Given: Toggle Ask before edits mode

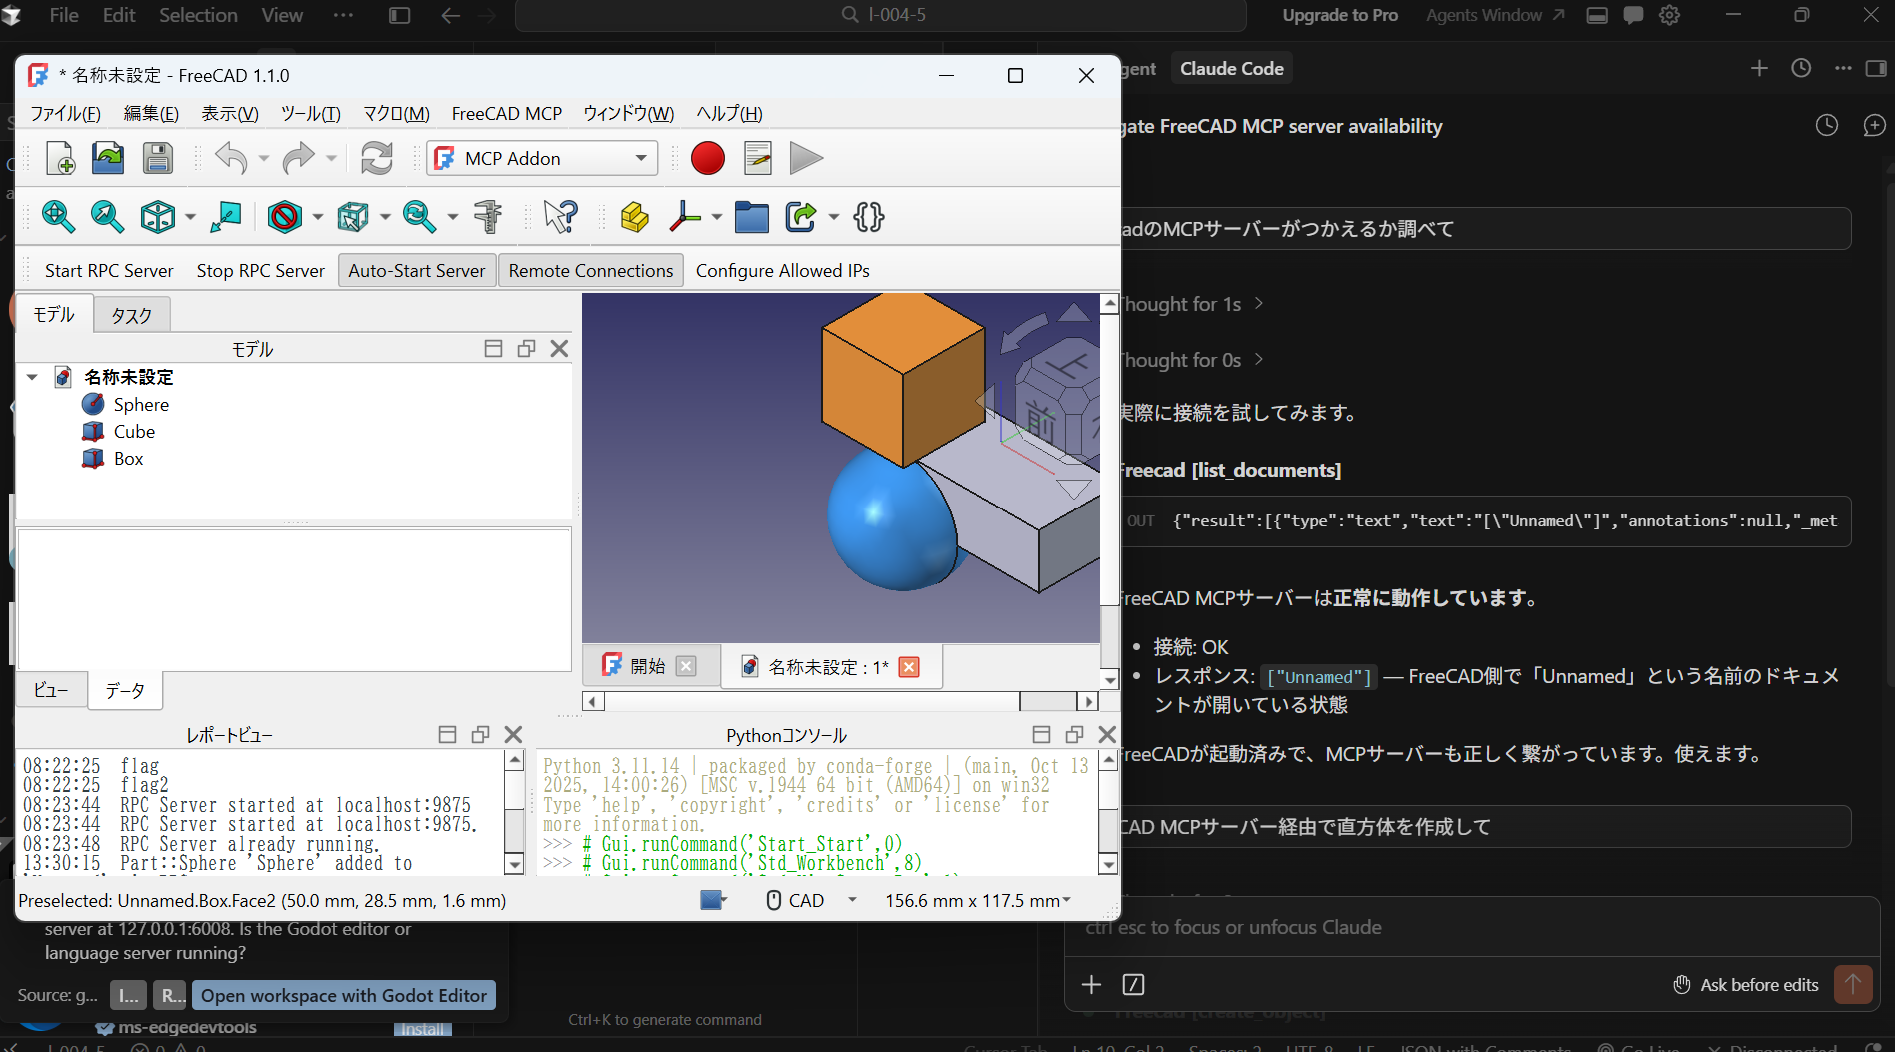Looking at the screenshot, I should click(x=1746, y=985).
